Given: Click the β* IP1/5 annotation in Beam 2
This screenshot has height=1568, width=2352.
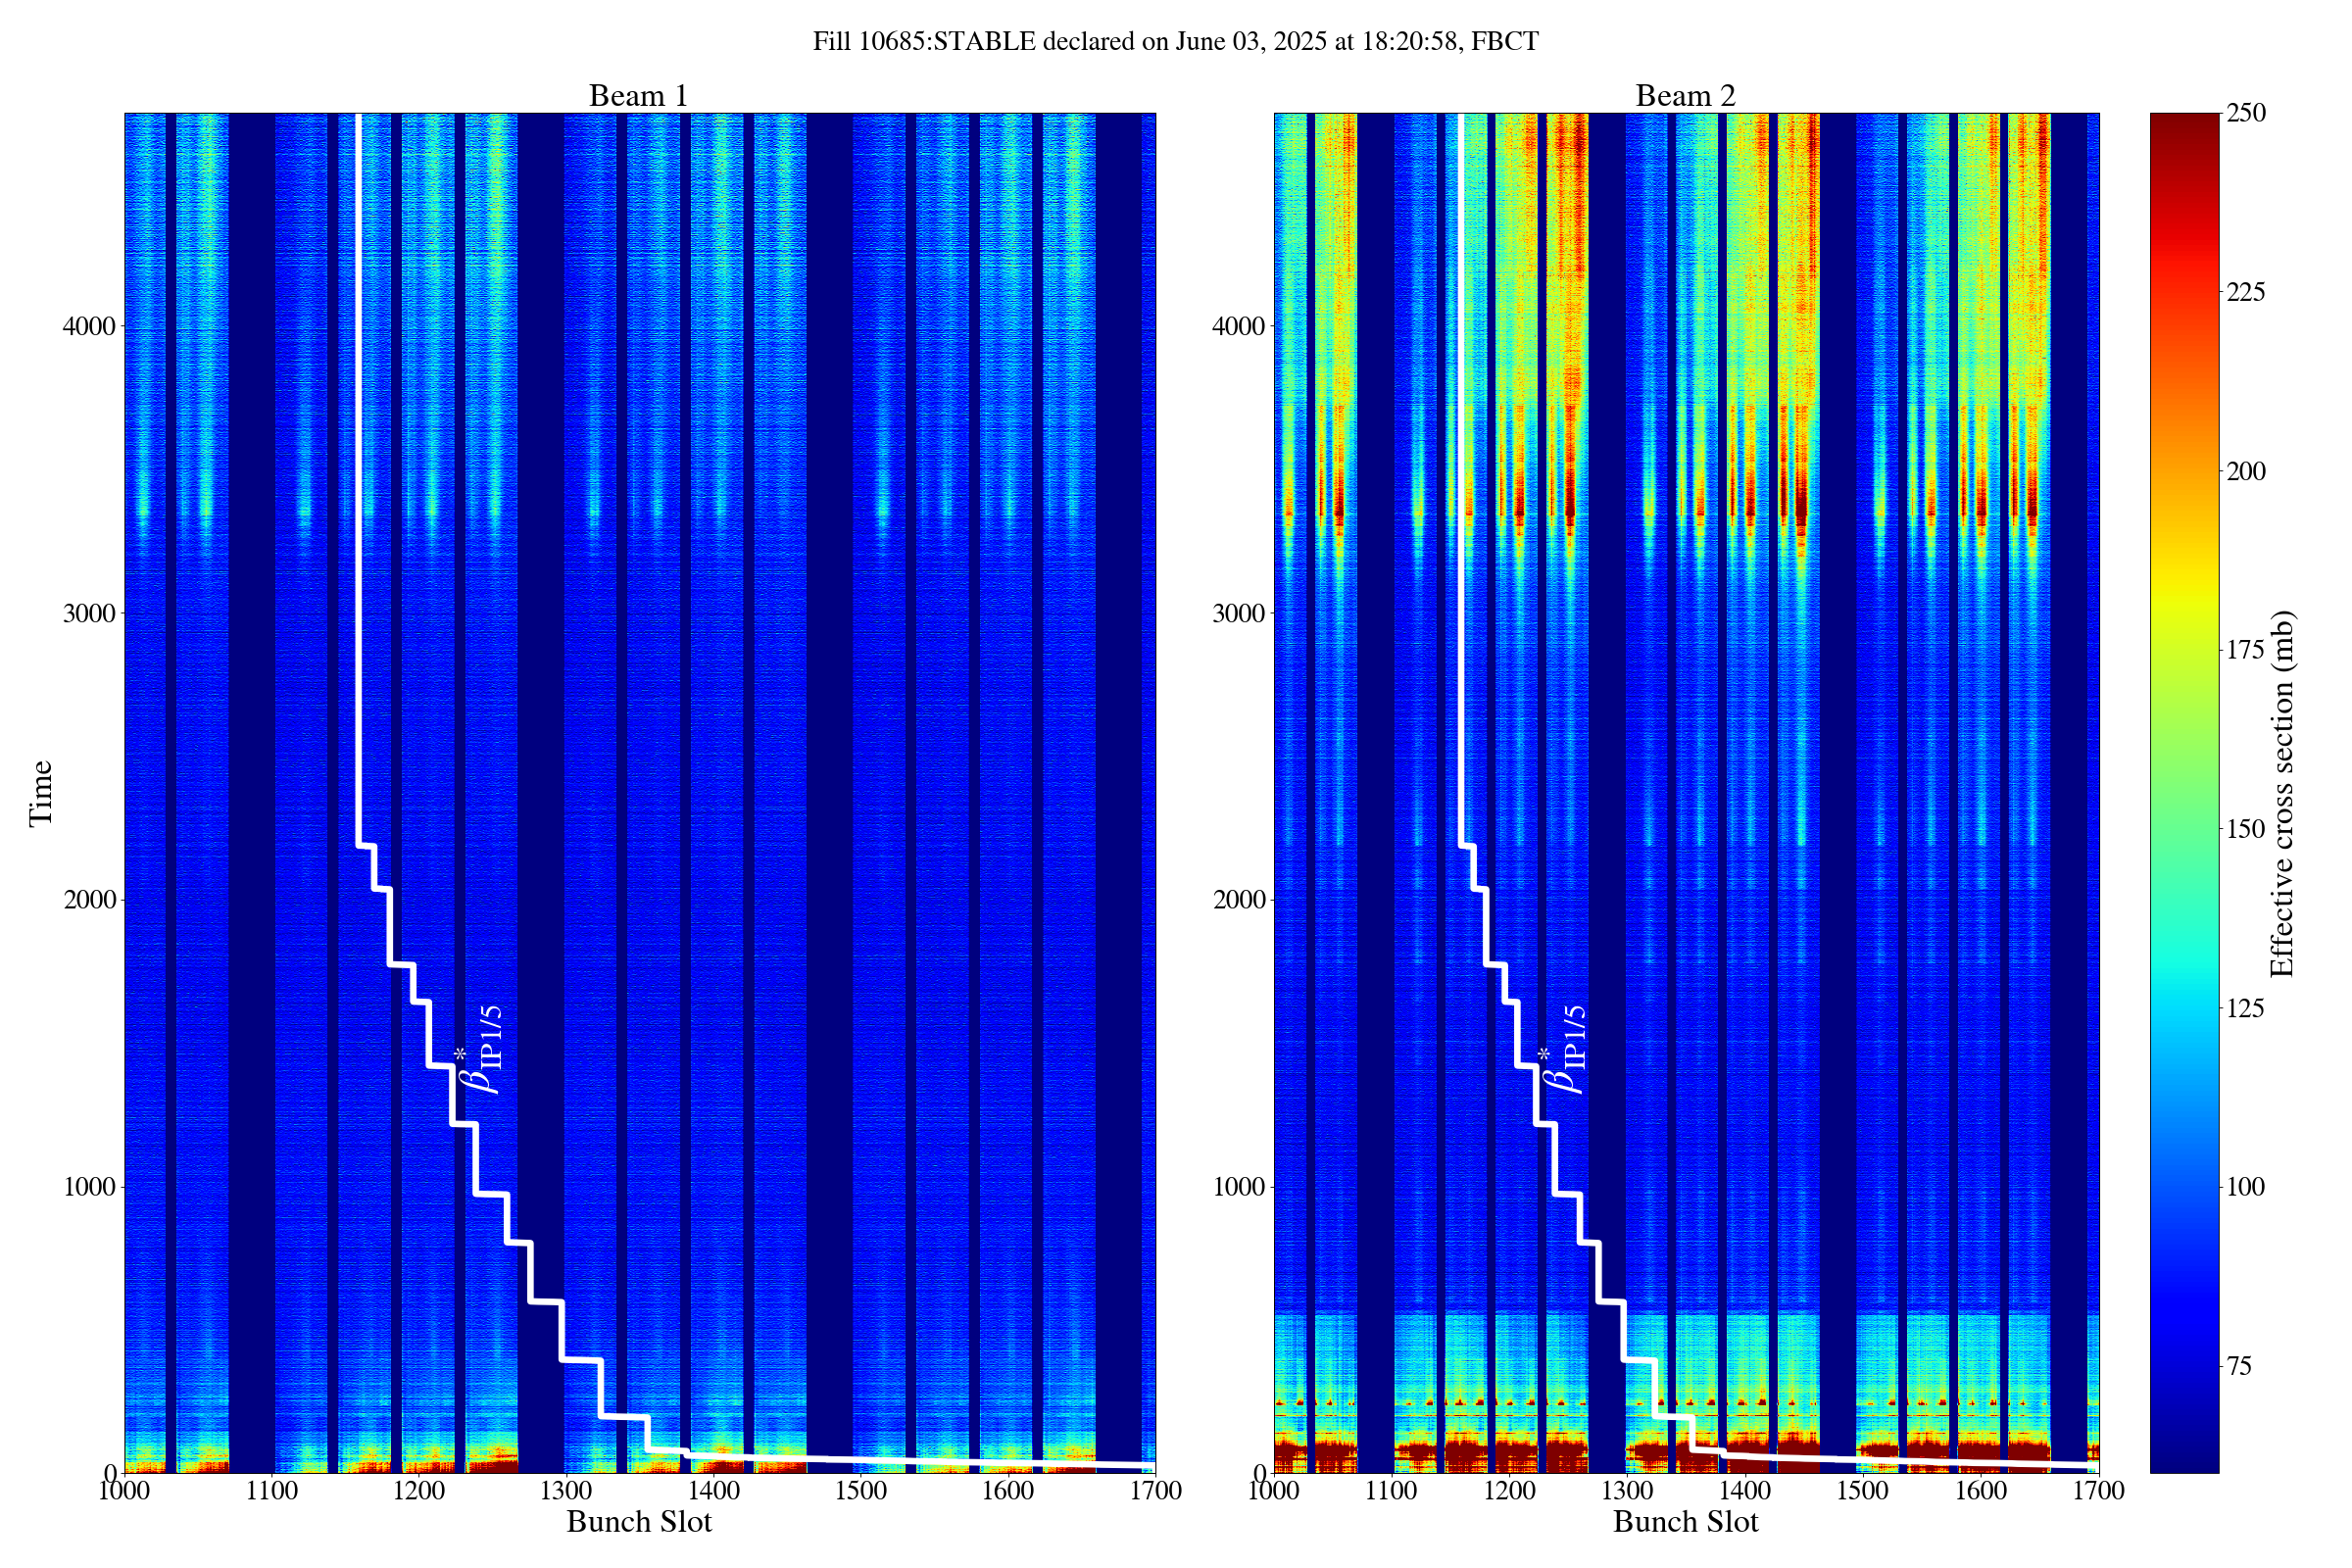Looking at the screenshot, I should 1563,1052.
